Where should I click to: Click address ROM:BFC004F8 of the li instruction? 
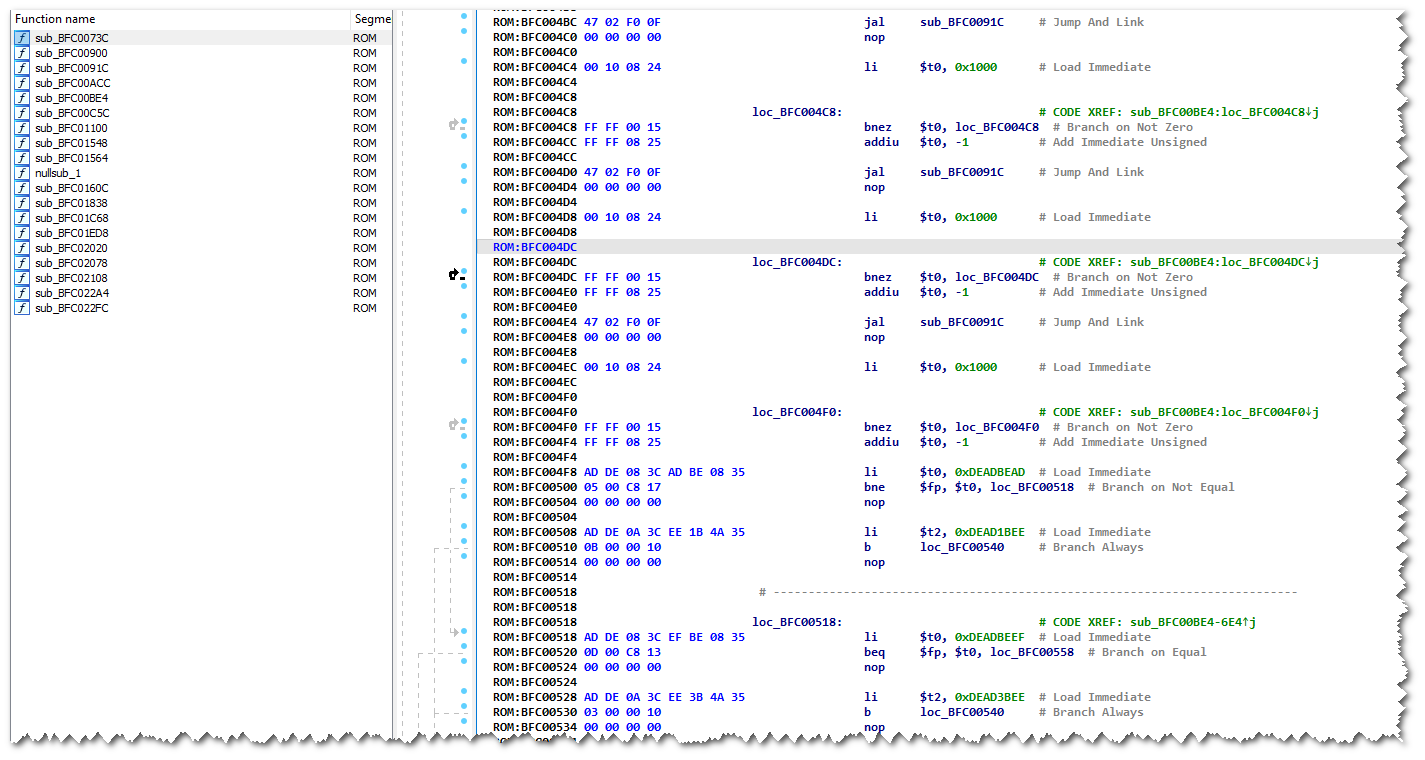point(535,472)
